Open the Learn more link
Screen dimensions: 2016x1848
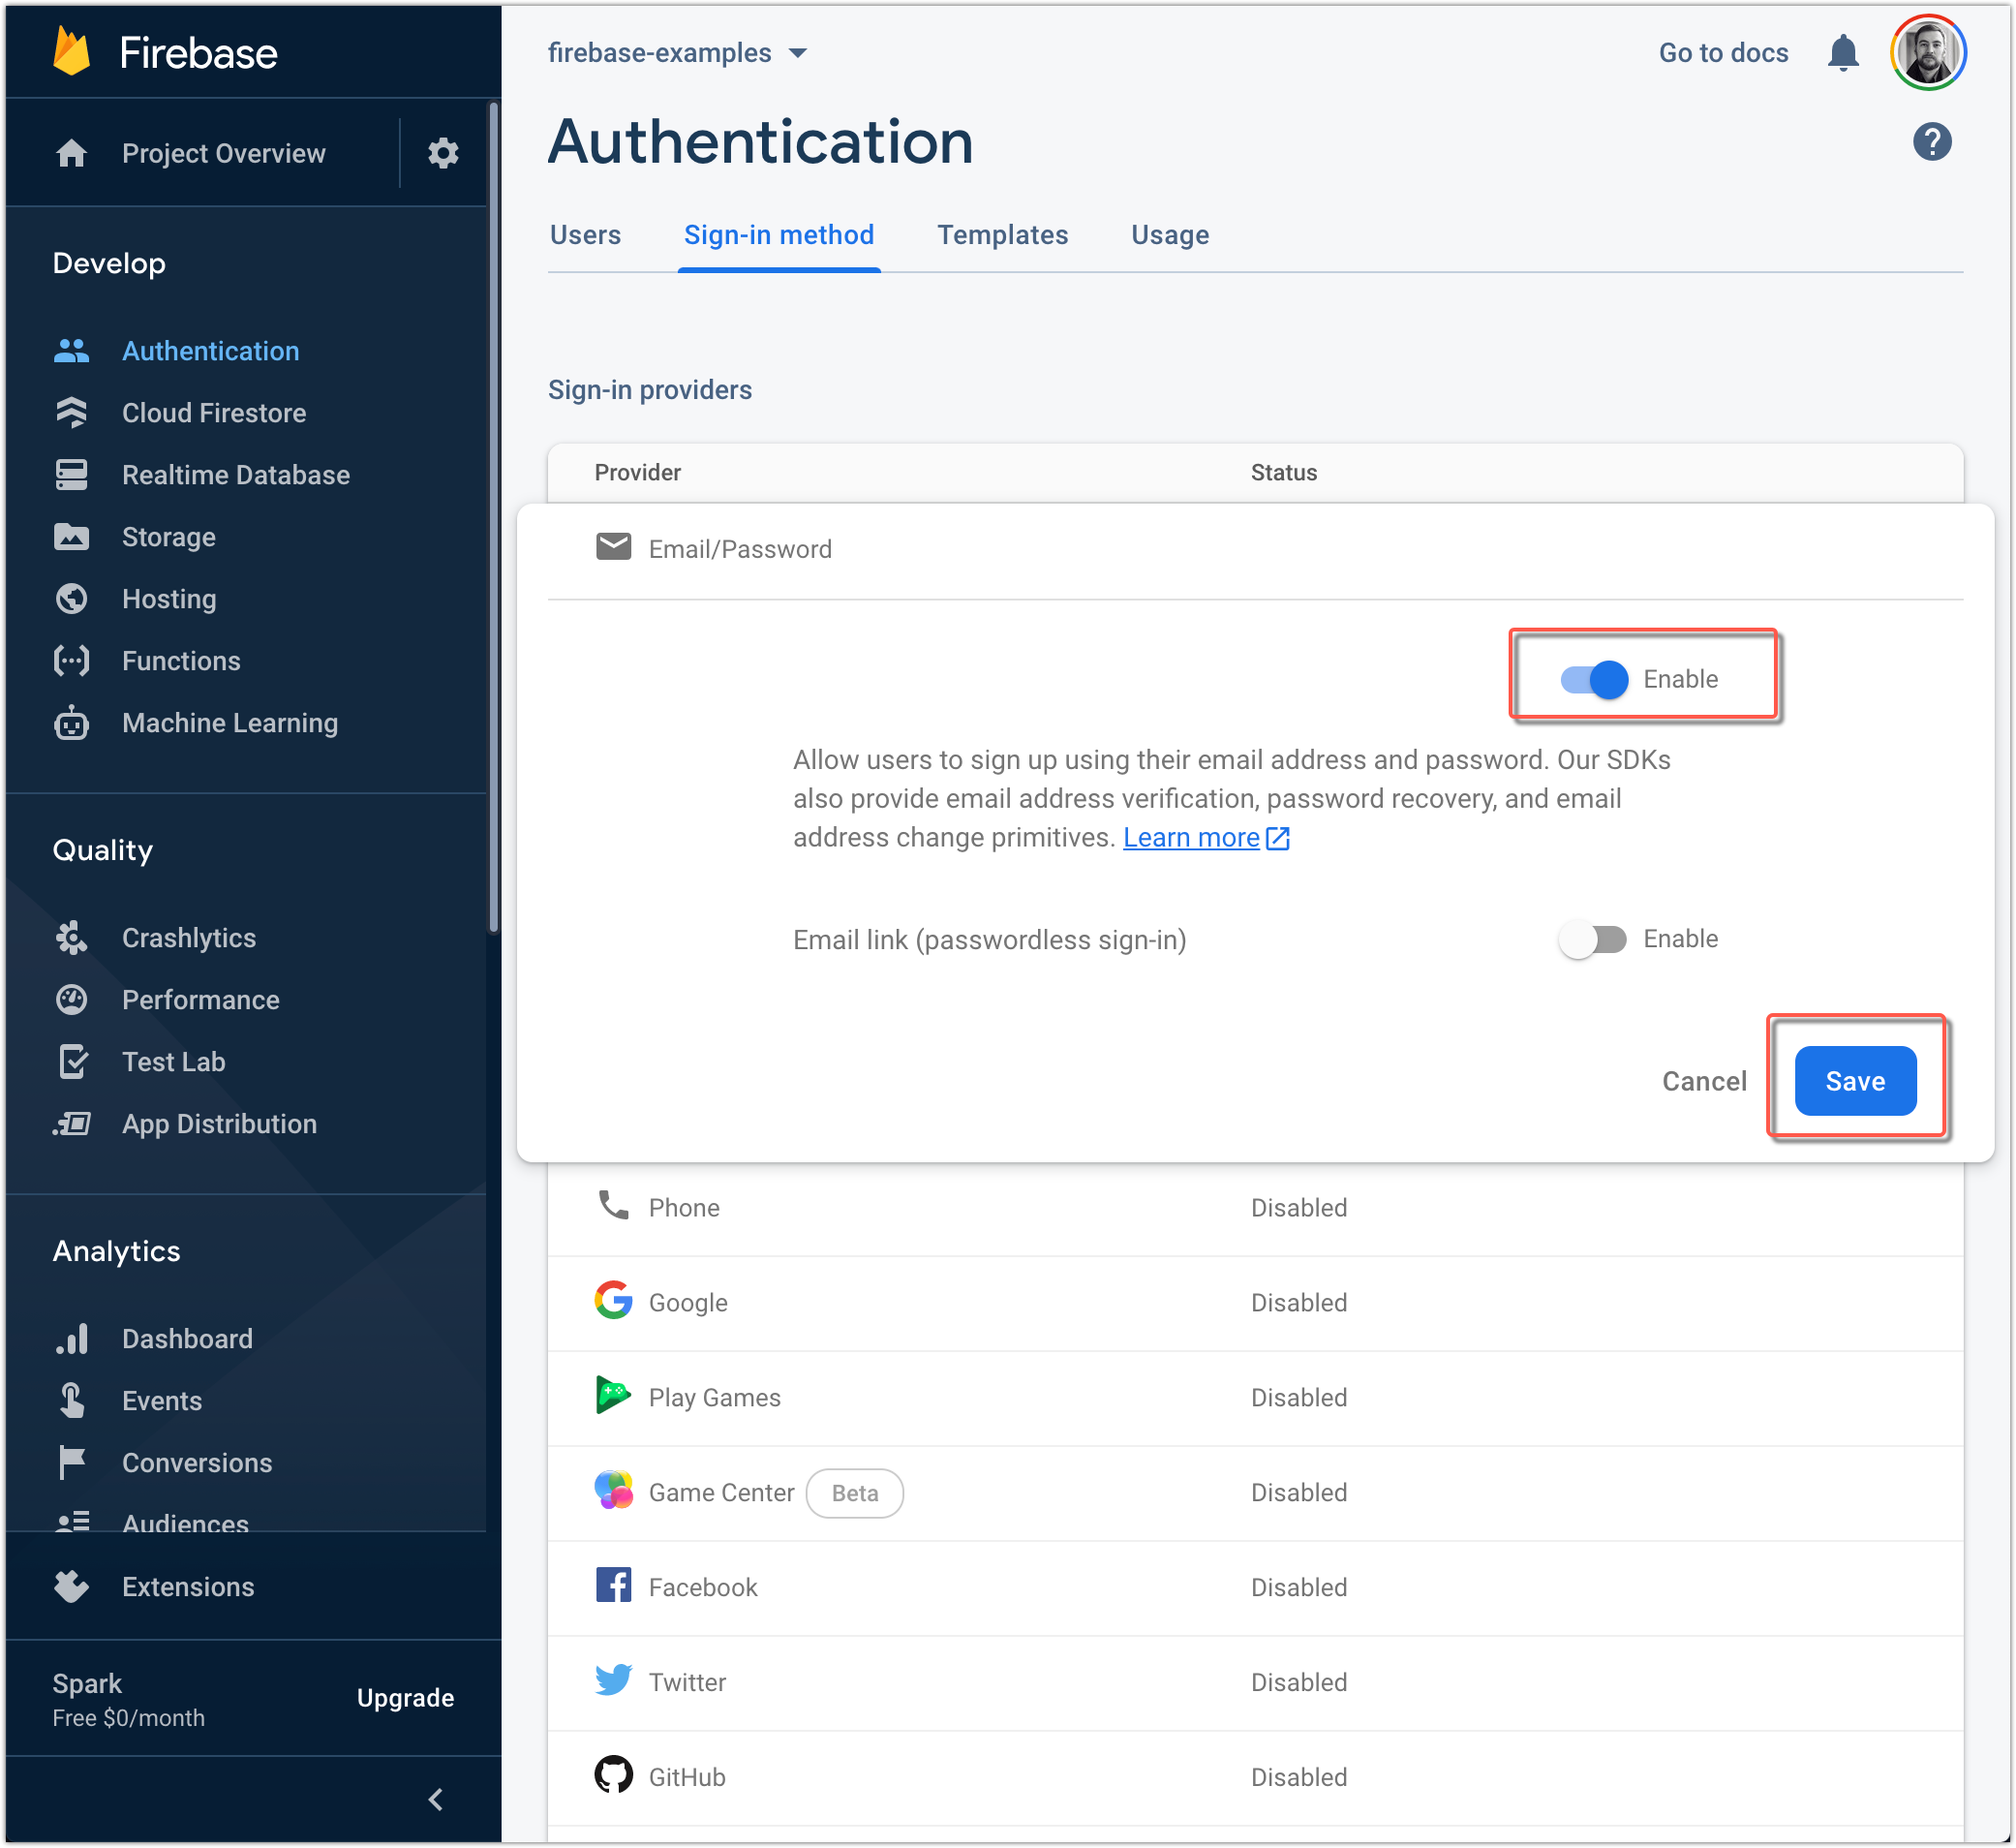pos(1206,837)
